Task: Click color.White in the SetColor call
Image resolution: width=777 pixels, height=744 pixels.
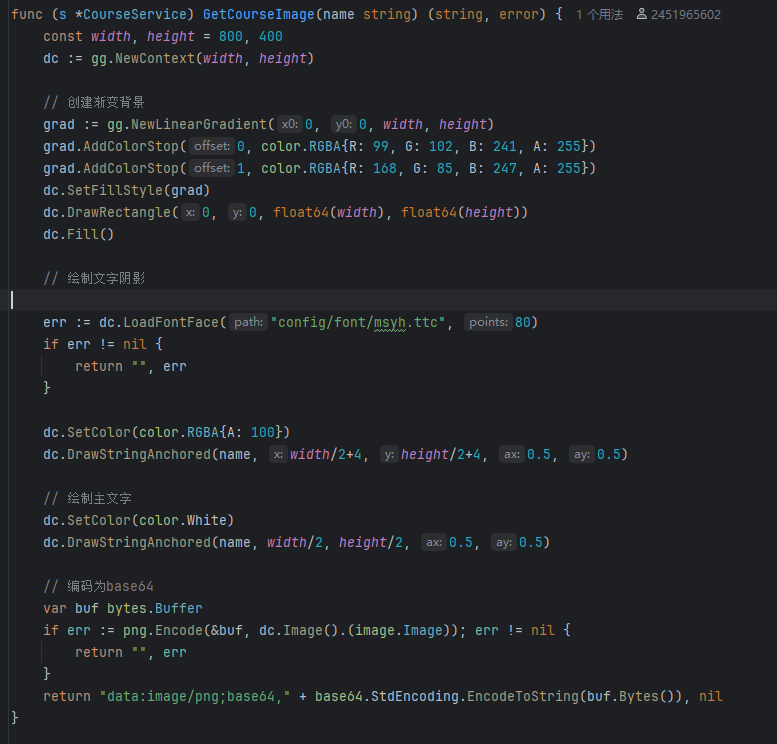Action: (x=182, y=520)
